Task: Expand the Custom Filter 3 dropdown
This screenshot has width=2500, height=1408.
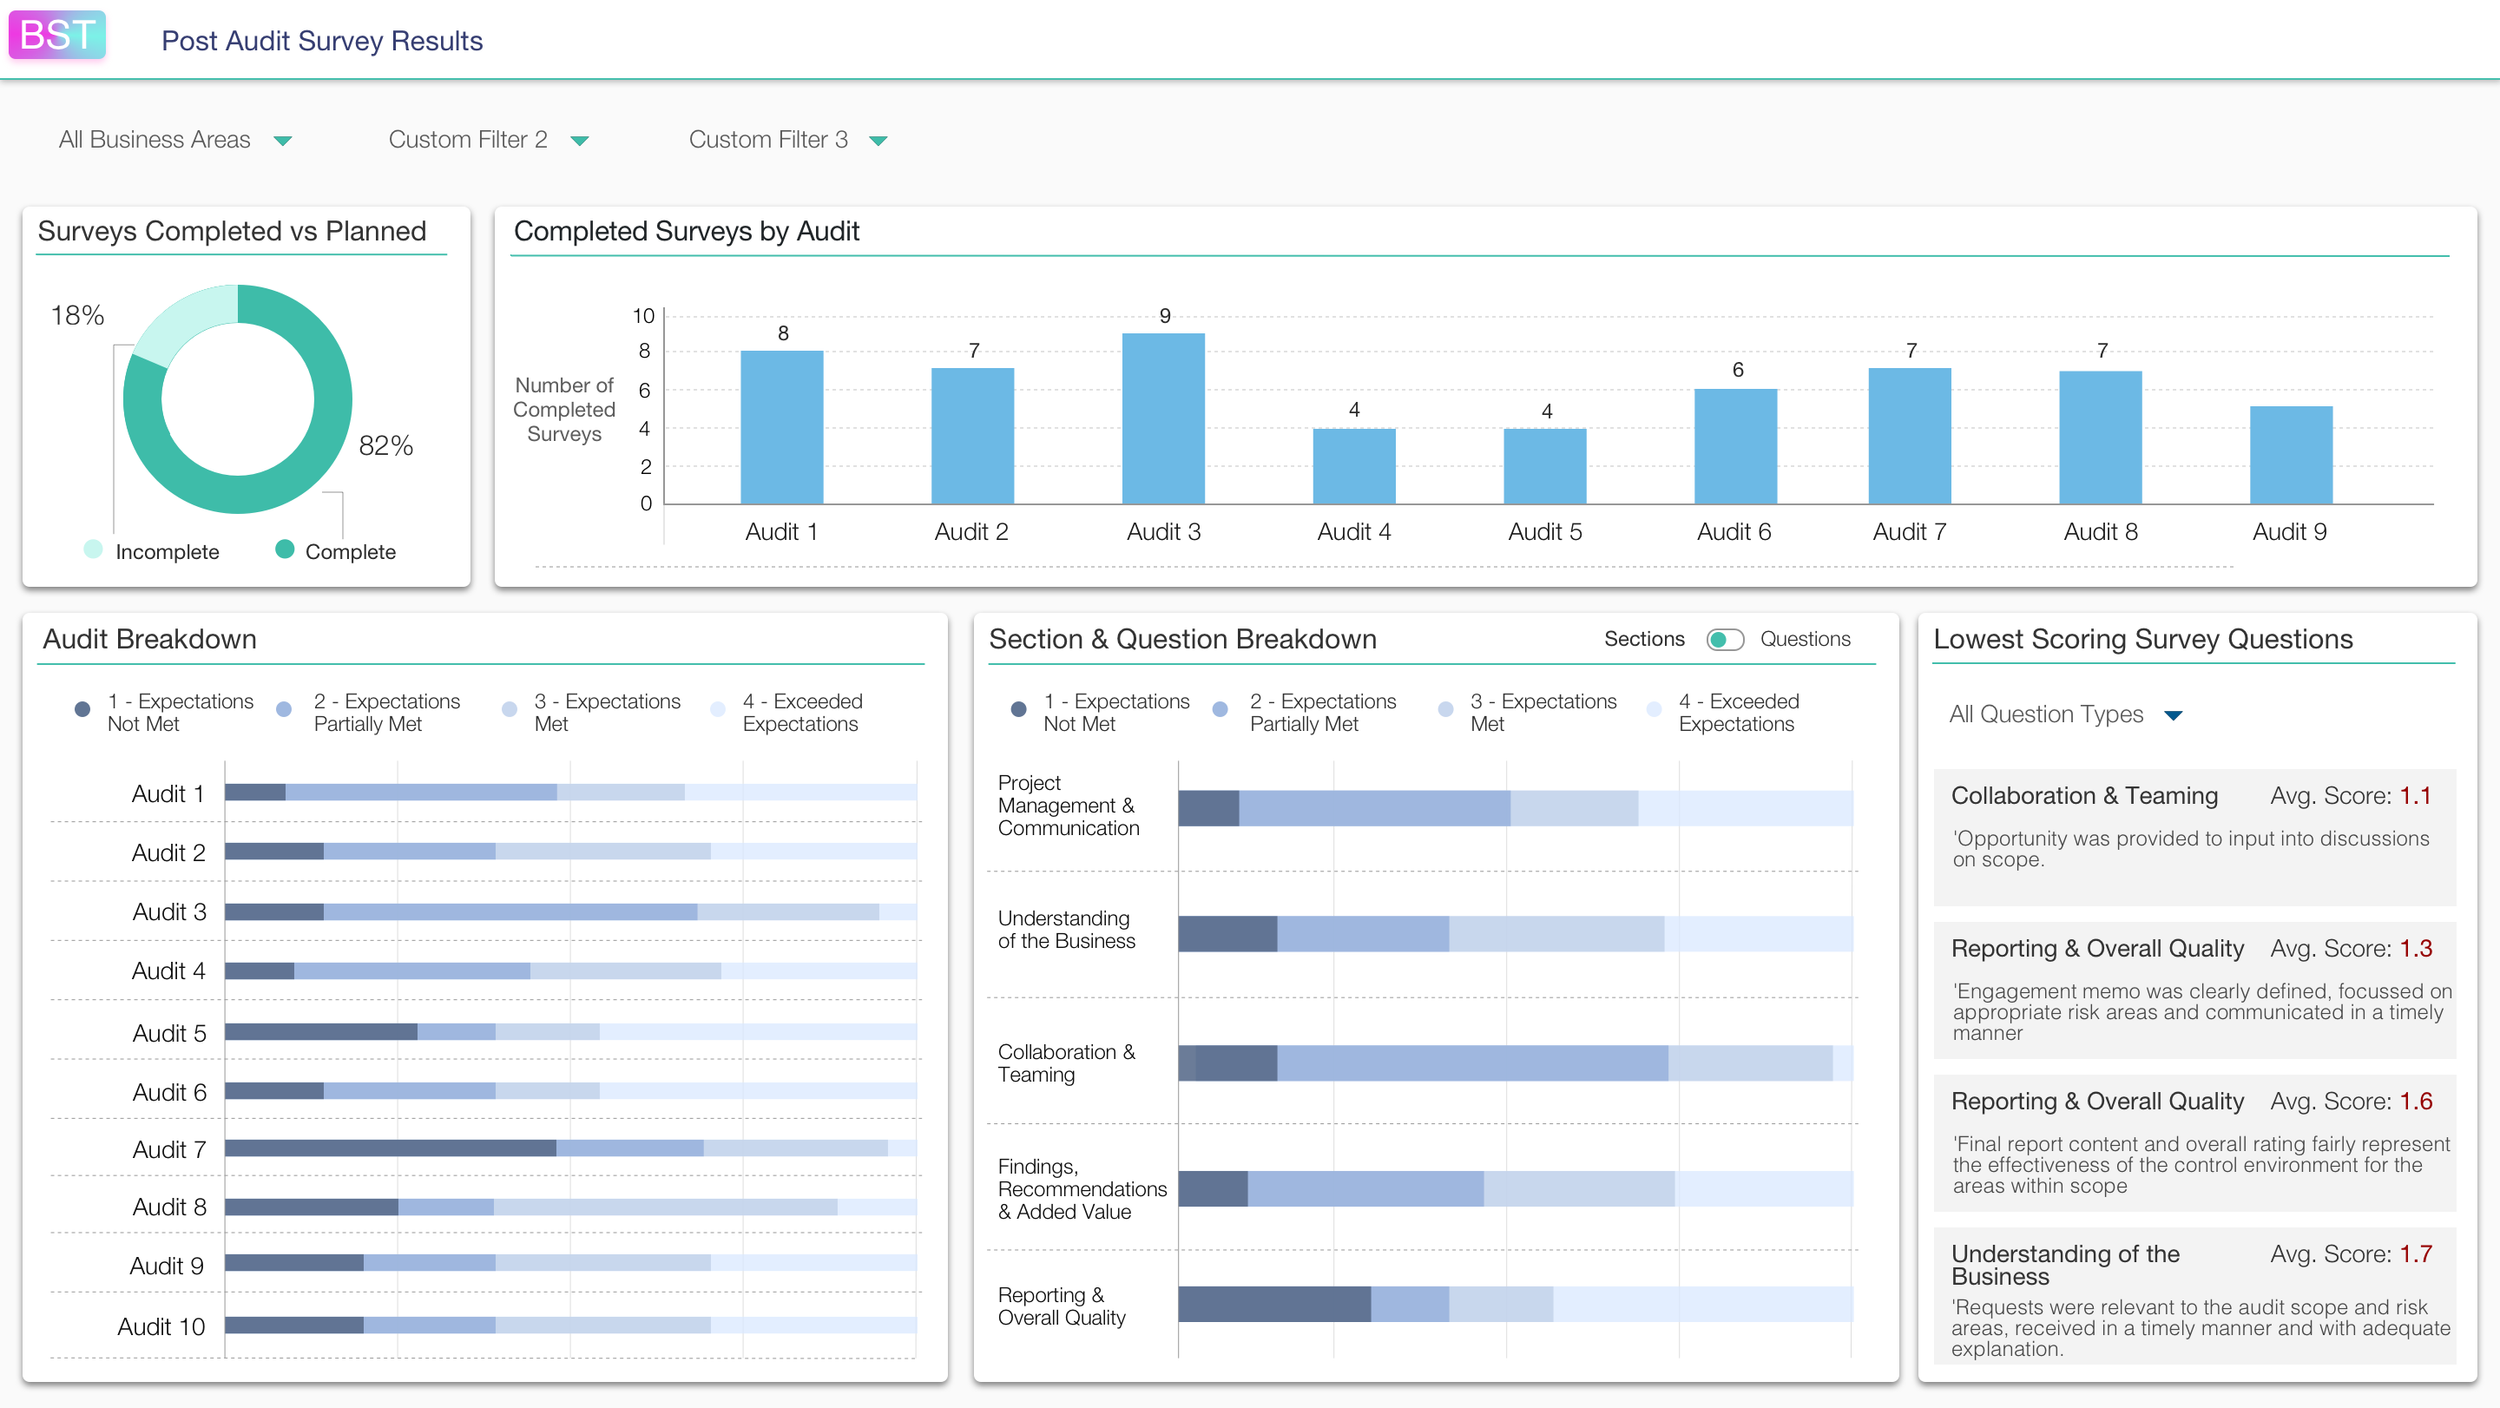Action: point(878,140)
